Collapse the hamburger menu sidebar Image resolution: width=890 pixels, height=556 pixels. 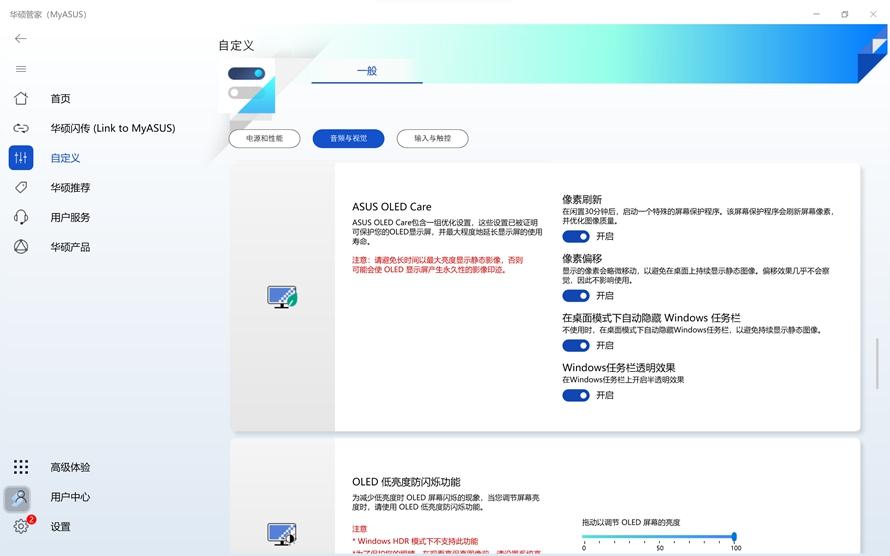(x=20, y=69)
